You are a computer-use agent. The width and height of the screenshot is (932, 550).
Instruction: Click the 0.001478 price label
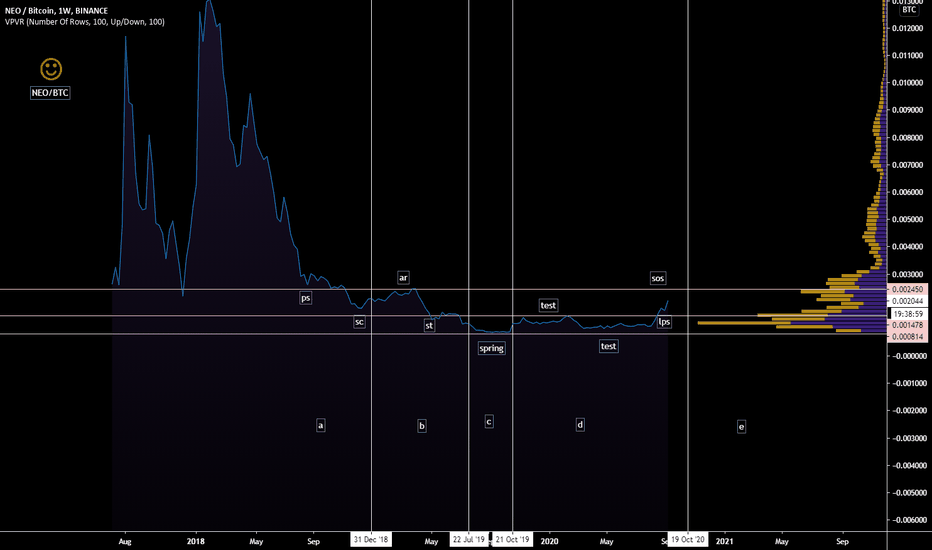[x=907, y=325]
